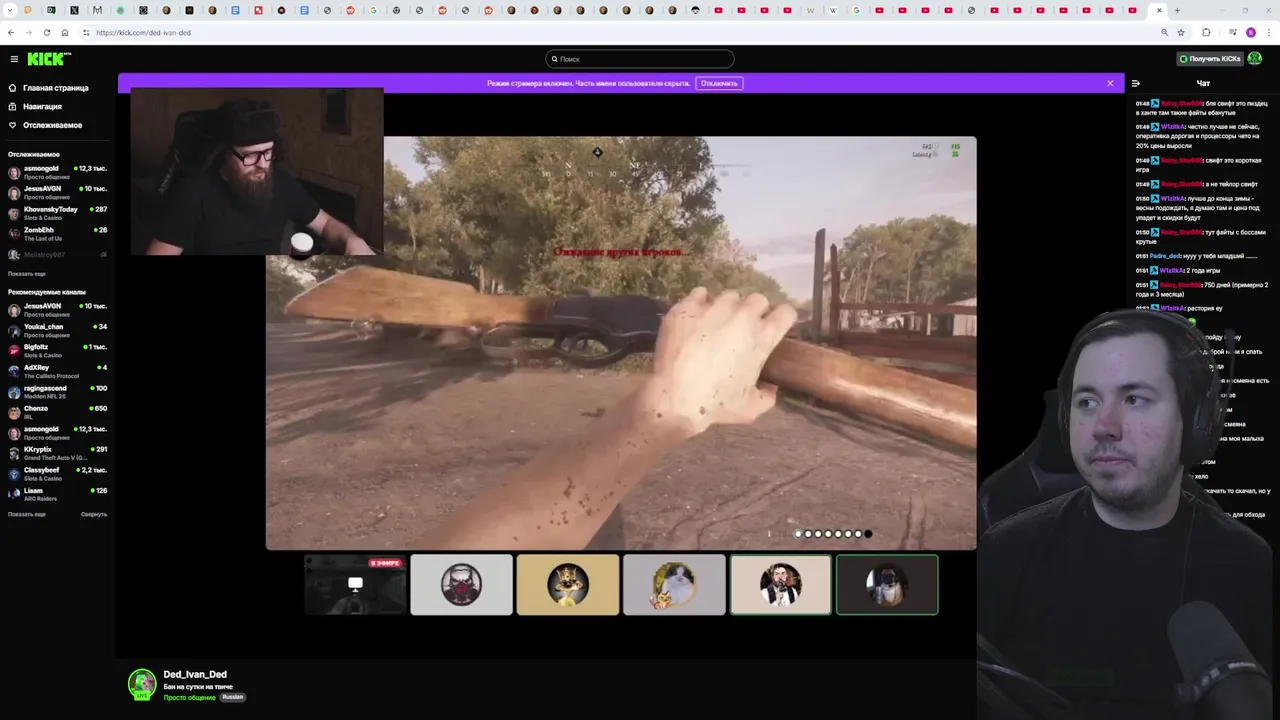
Task: Close the purple streamer mode banner
Action: (1110, 83)
